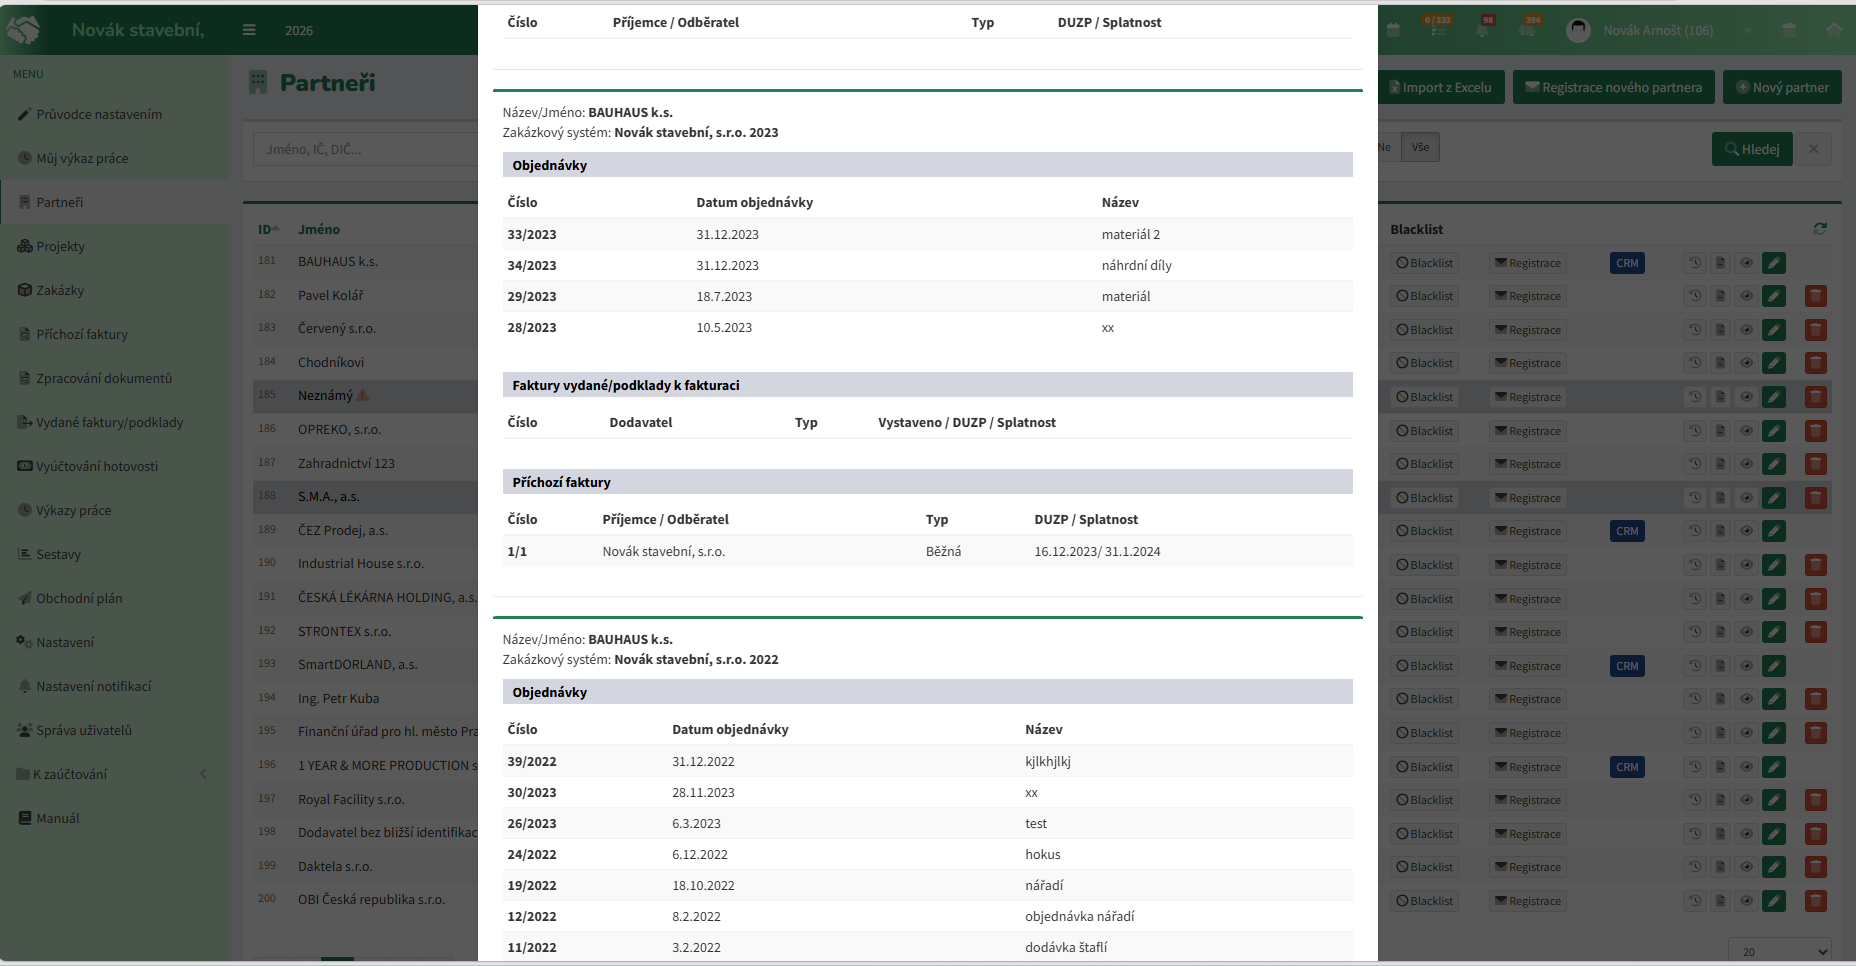Open Příchozí faktury in sidebar

pyautogui.click(x=82, y=334)
